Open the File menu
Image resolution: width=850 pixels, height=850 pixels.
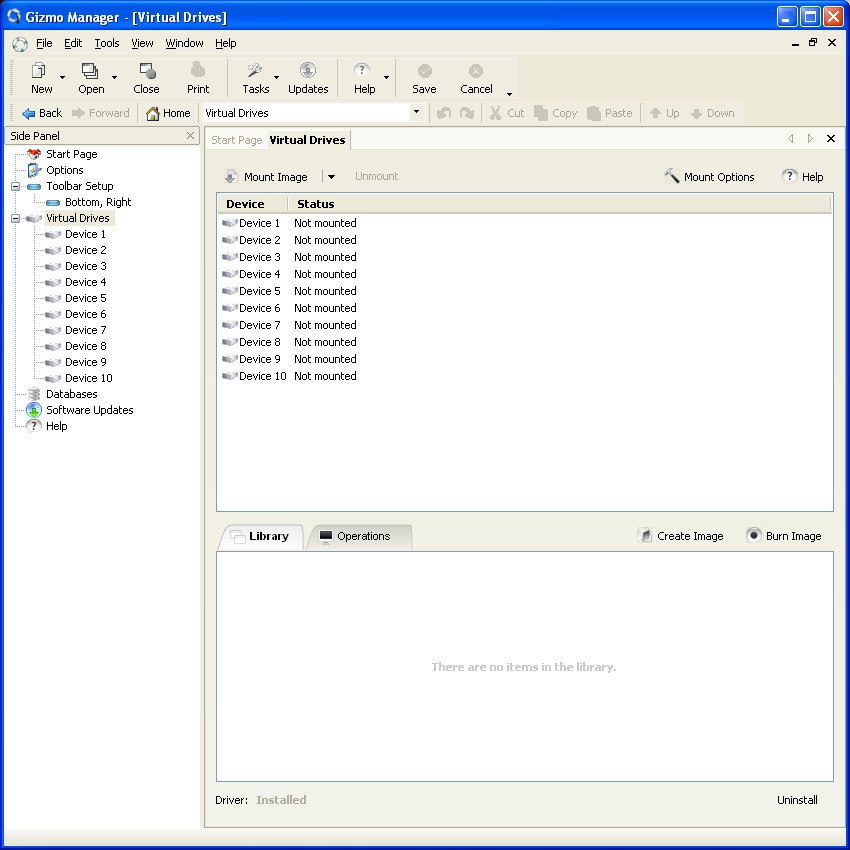[x=44, y=43]
